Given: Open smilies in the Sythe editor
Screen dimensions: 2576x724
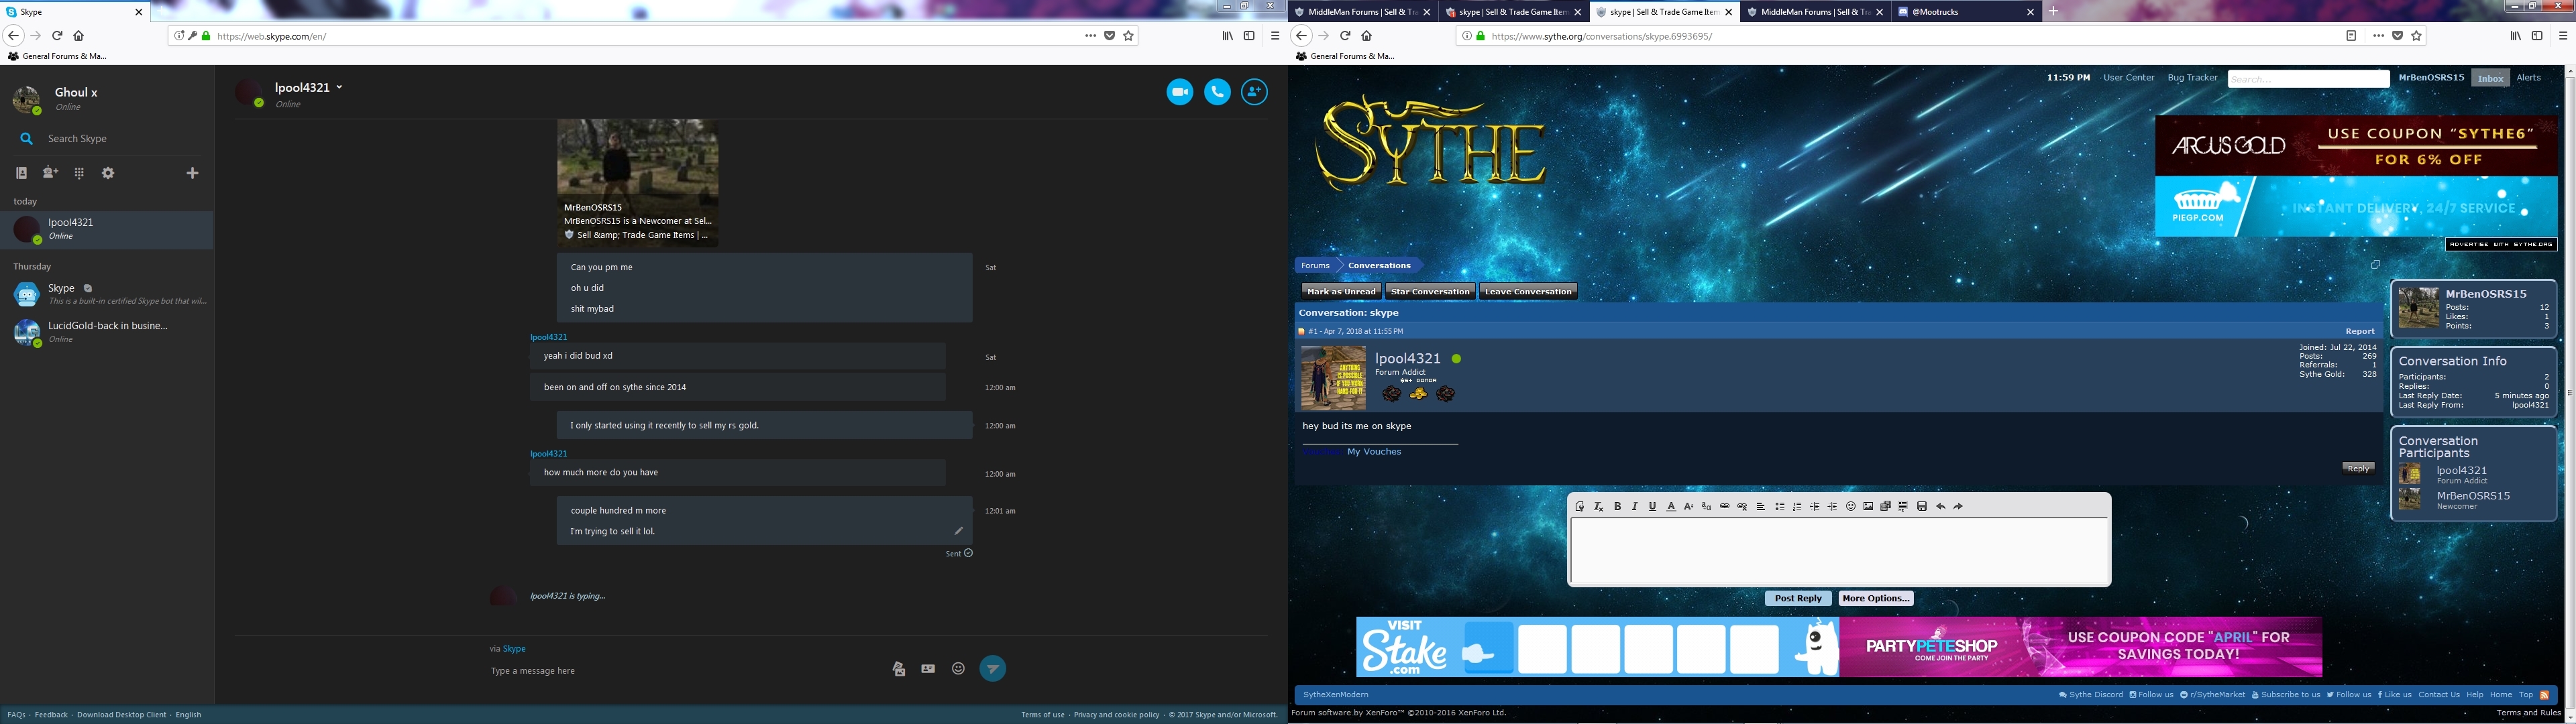Looking at the screenshot, I should pos(1851,507).
